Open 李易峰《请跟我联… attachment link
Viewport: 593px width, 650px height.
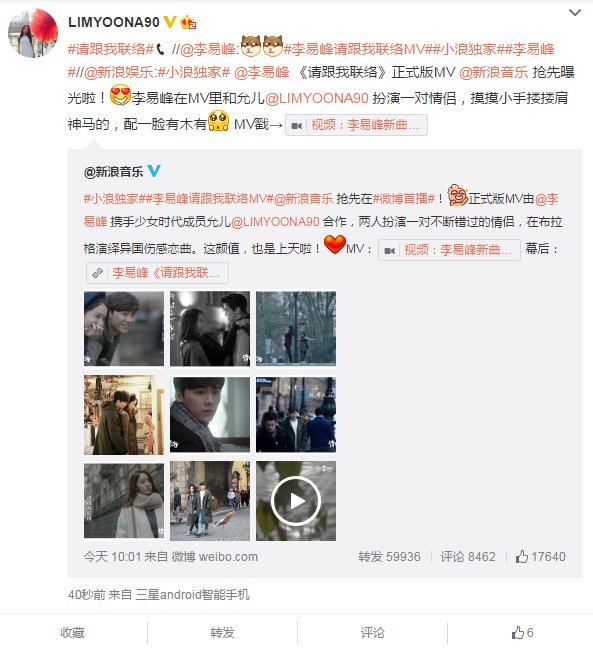coord(157,273)
